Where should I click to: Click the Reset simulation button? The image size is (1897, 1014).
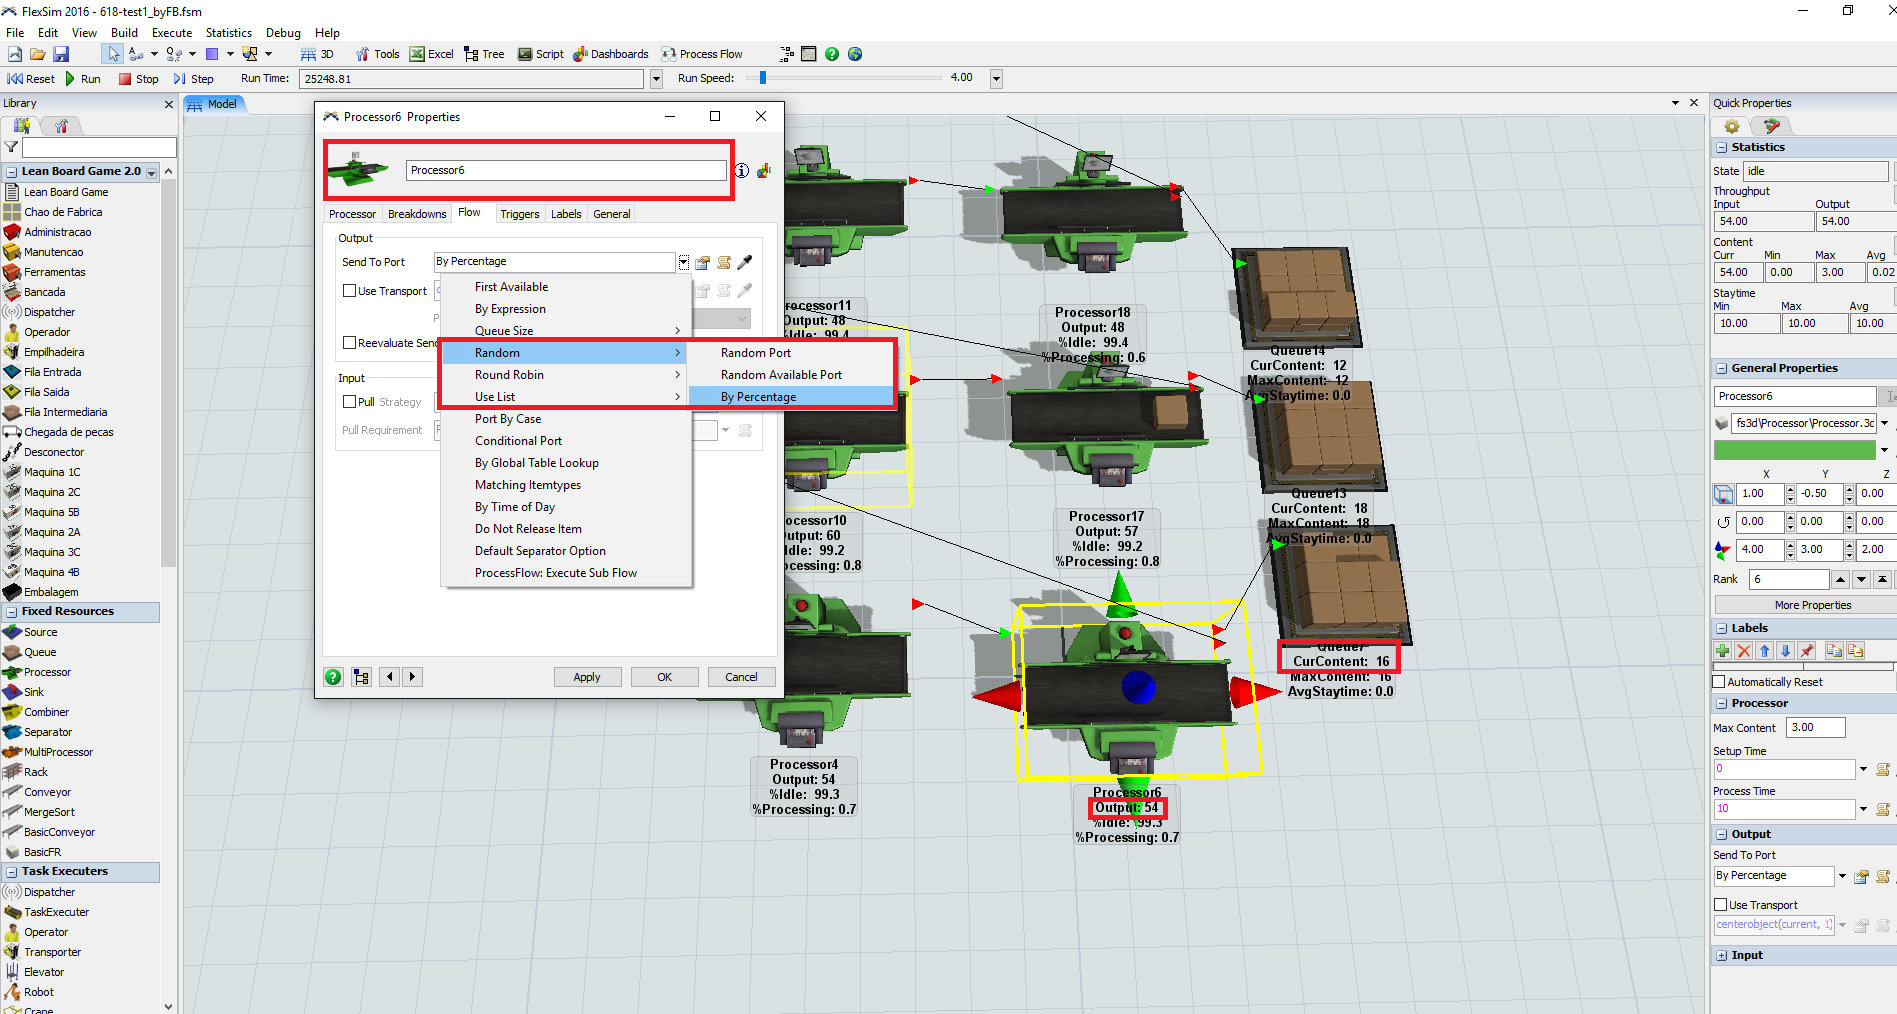click(x=31, y=79)
